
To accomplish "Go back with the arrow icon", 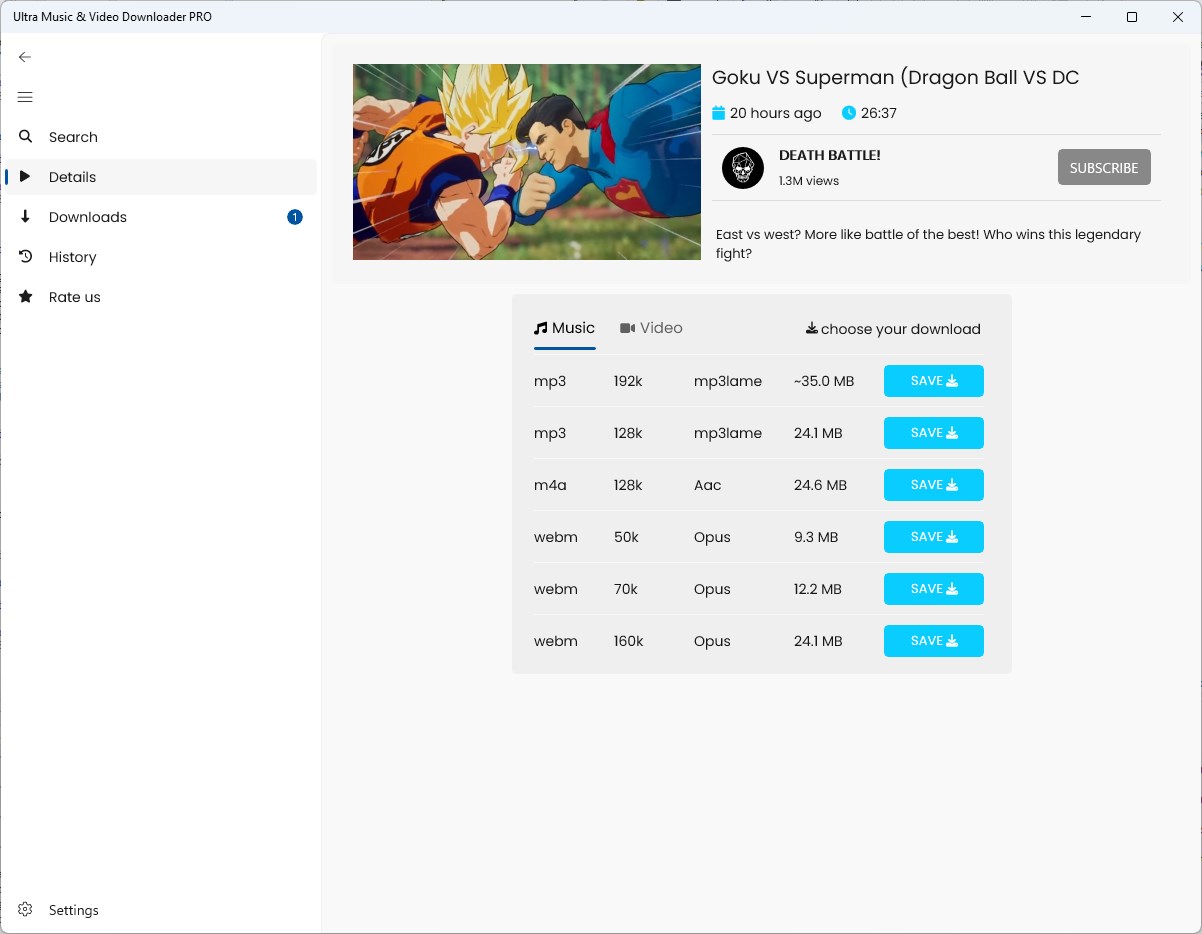I will [x=25, y=57].
